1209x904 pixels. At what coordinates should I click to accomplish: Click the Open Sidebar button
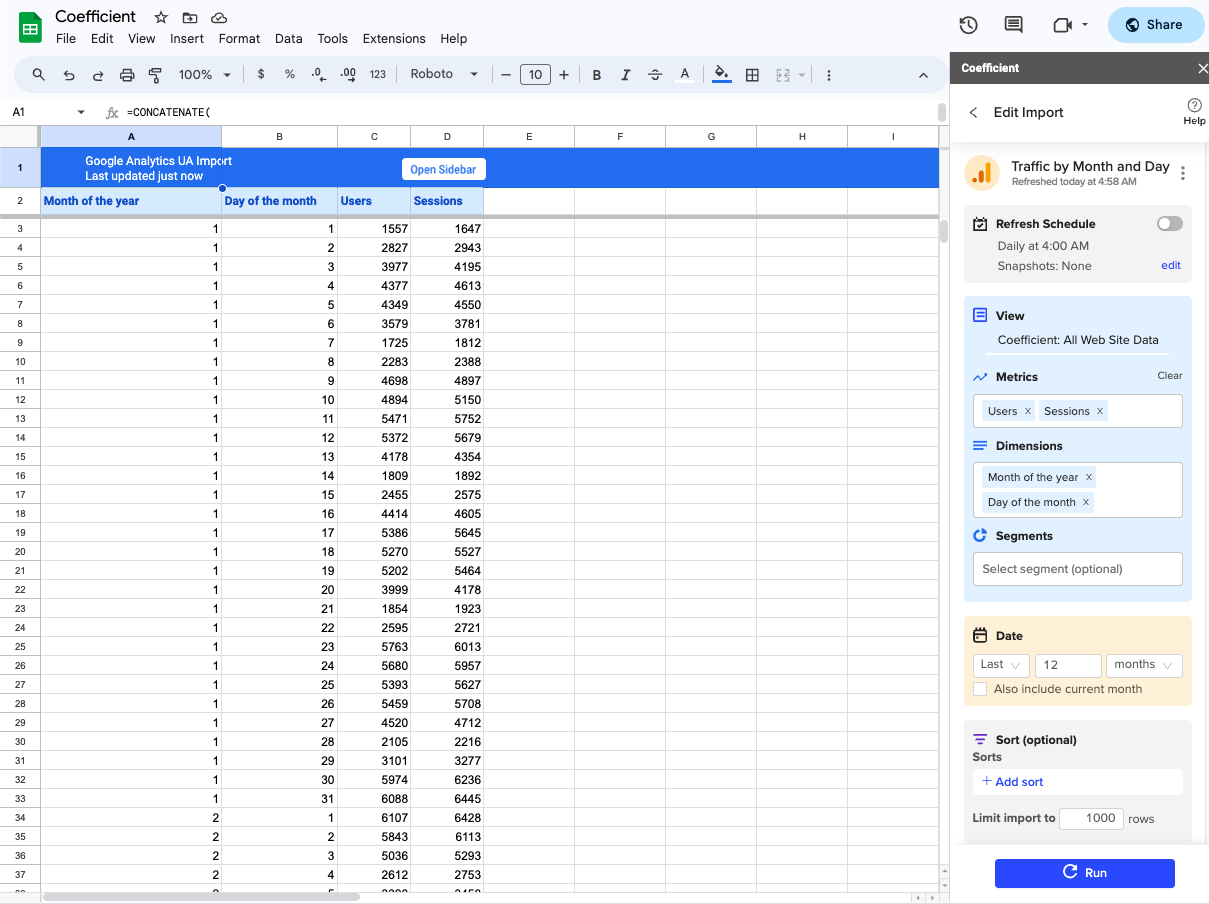[x=444, y=170]
